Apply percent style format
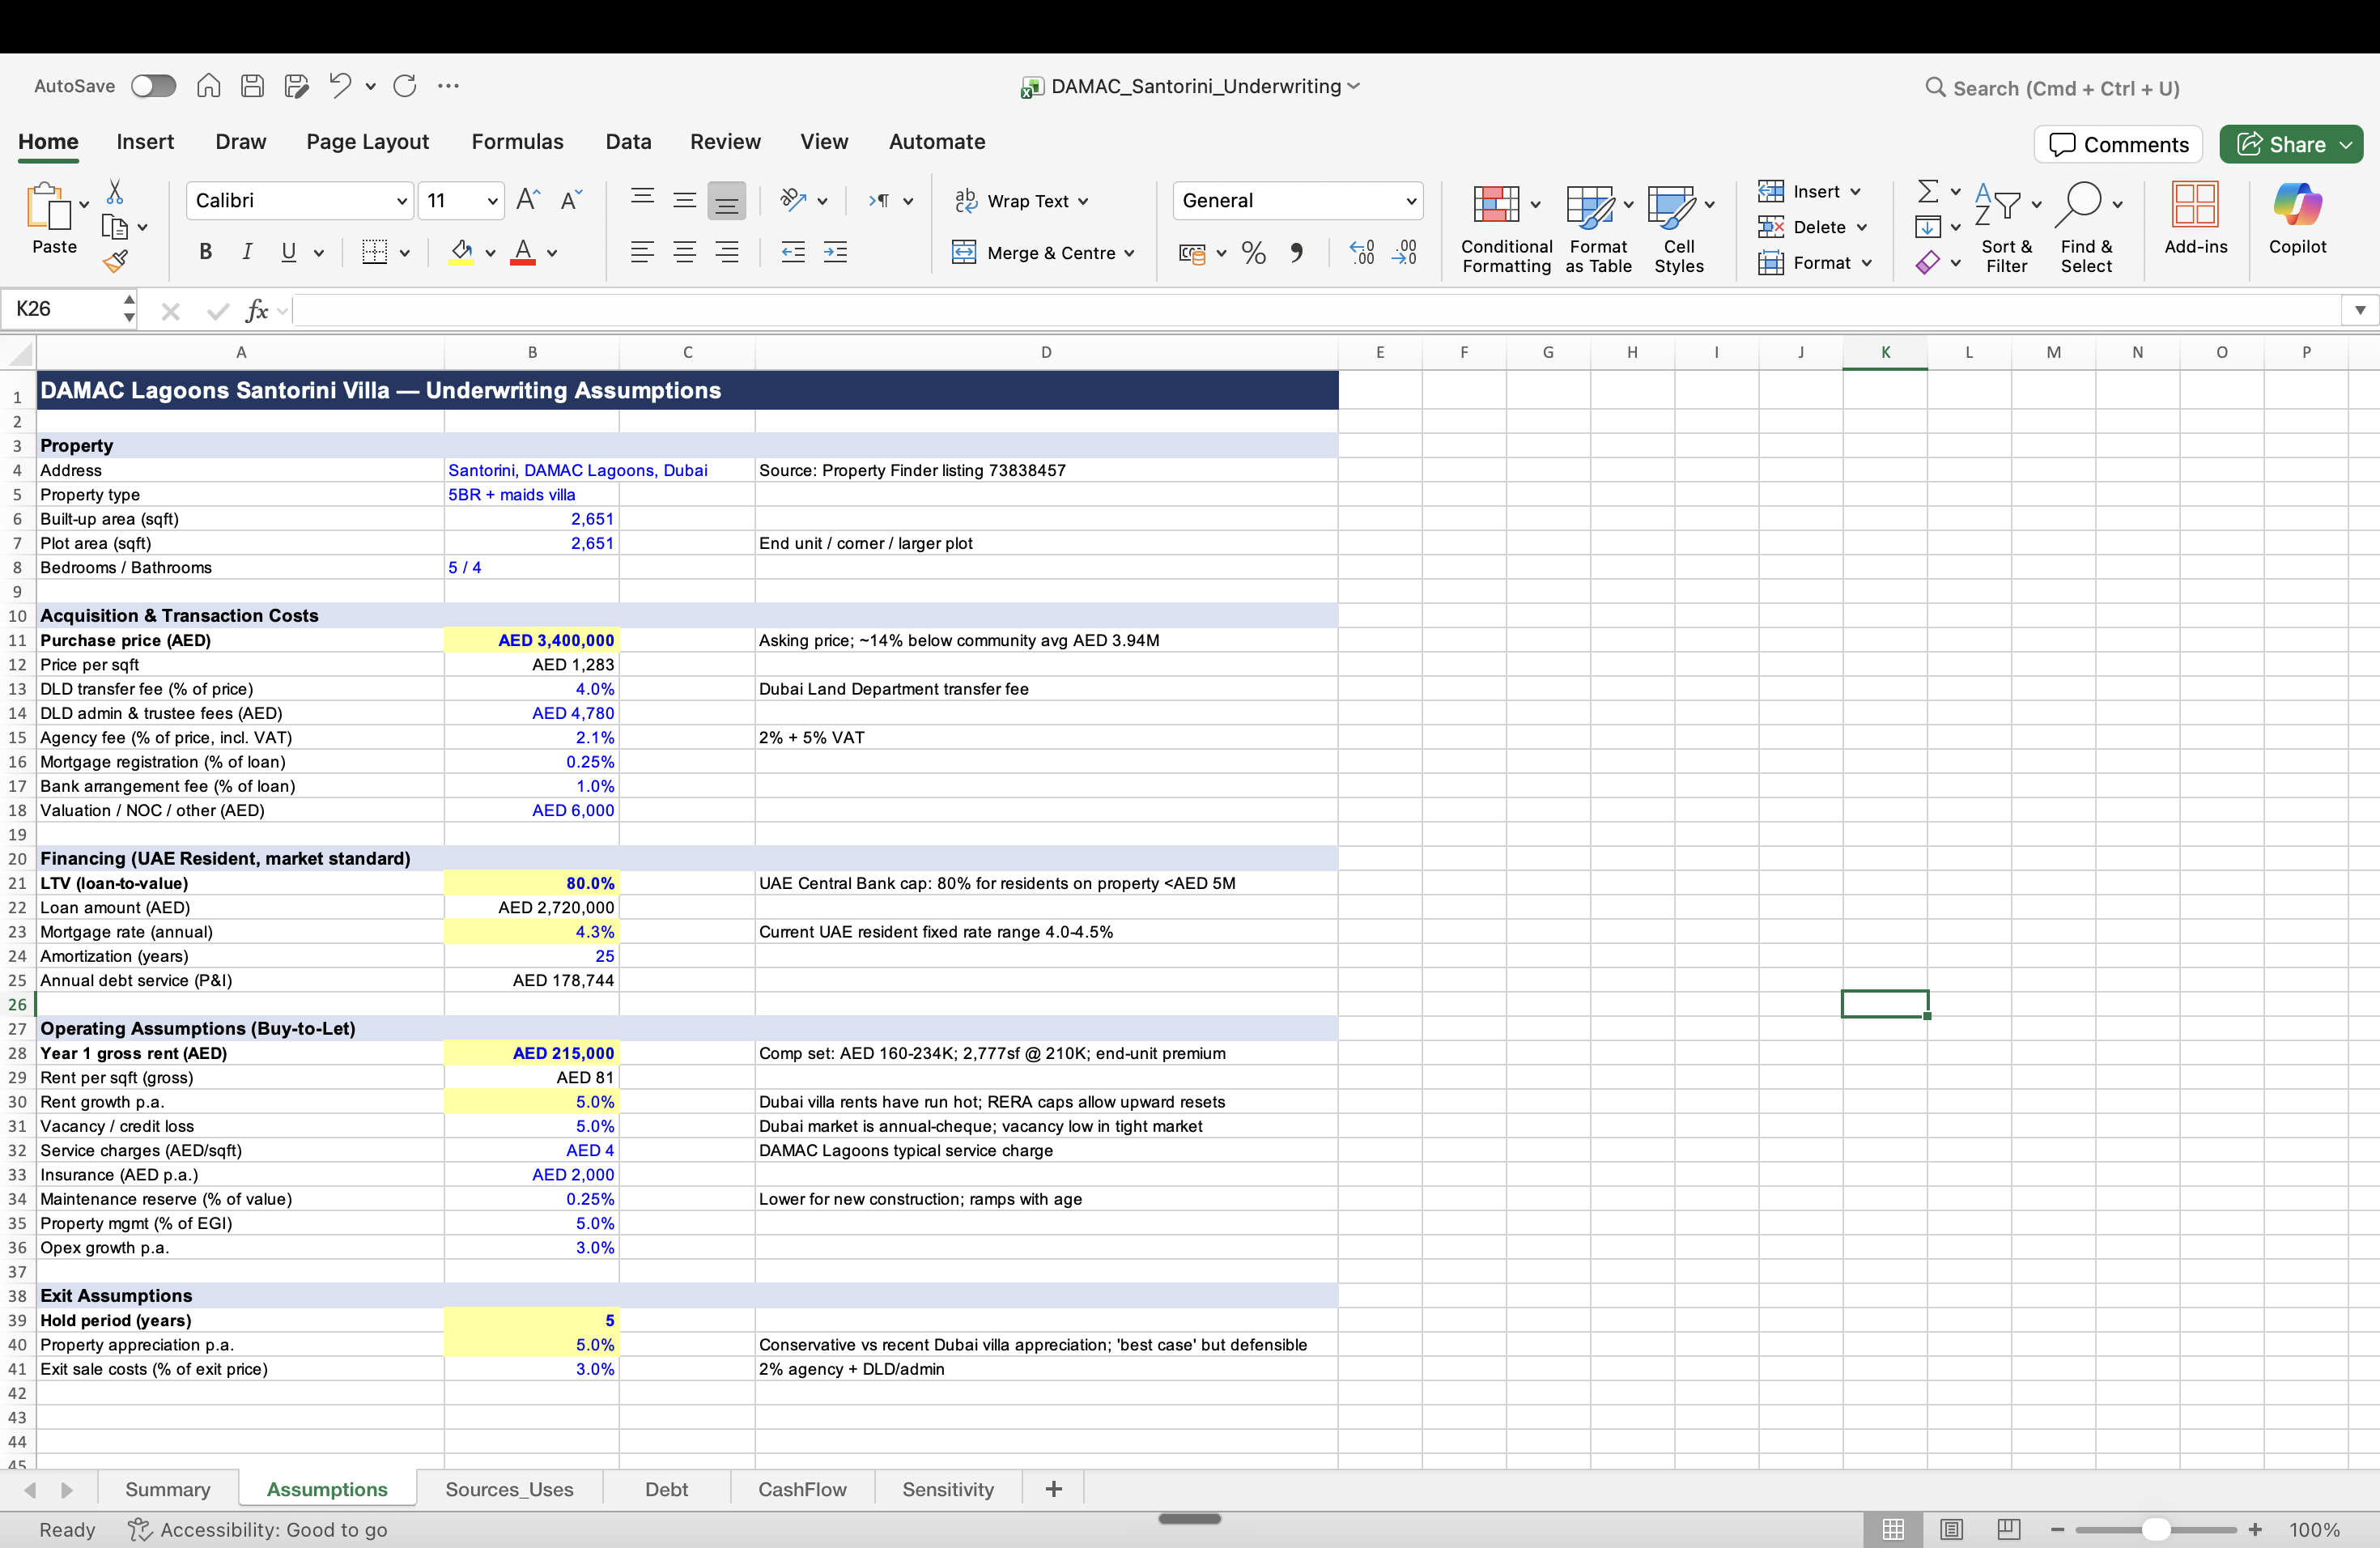2380x1548 pixels. 1253,253
